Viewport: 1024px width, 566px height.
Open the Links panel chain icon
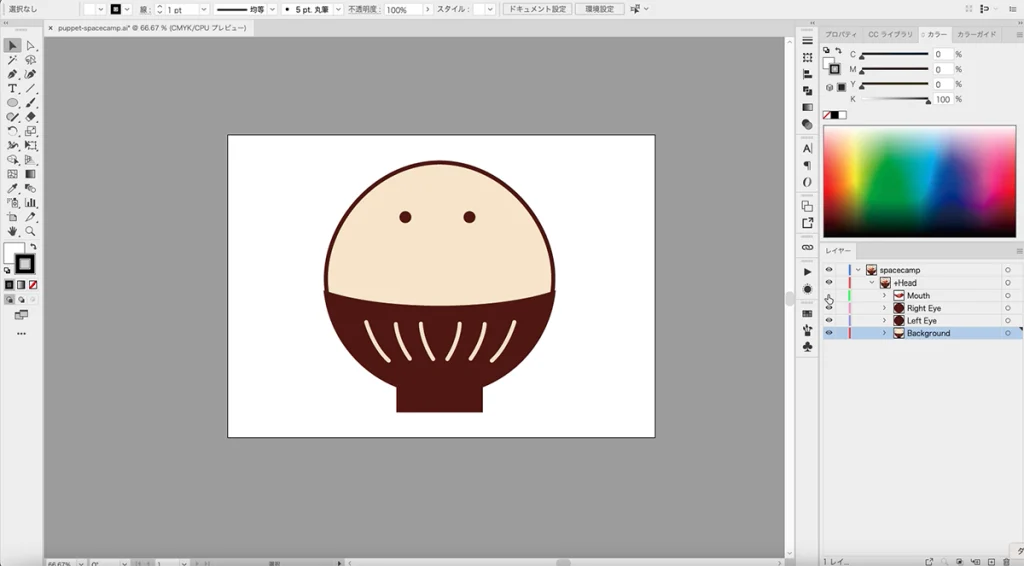pos(807,247)
